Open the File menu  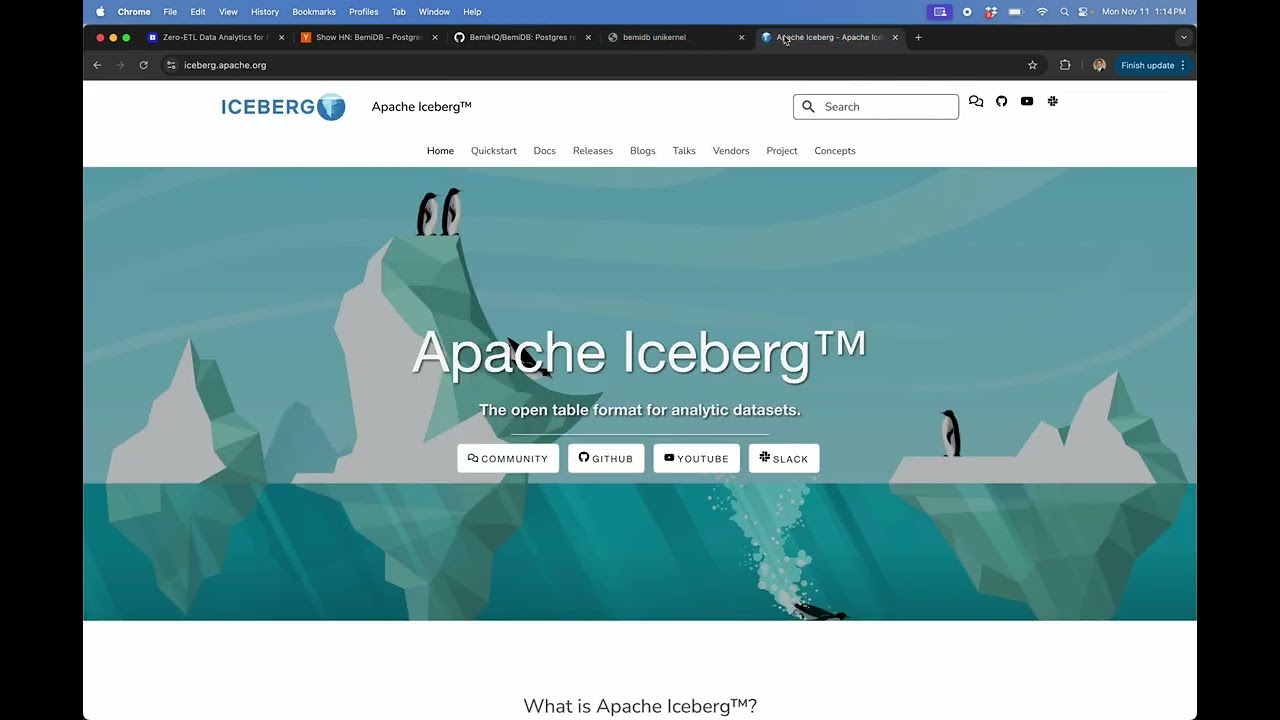[x=170, y=12]
